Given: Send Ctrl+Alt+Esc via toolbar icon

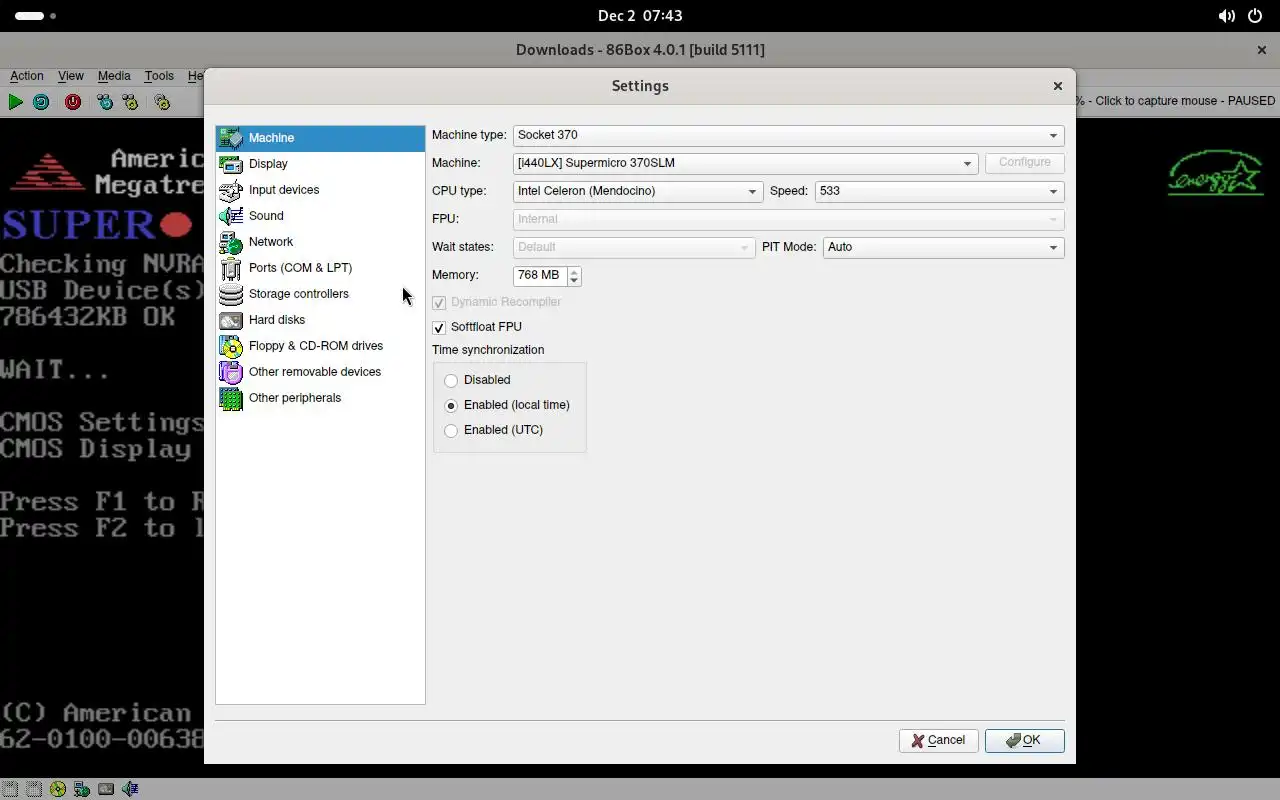Looking at the screenshot, I should point(130,102).
